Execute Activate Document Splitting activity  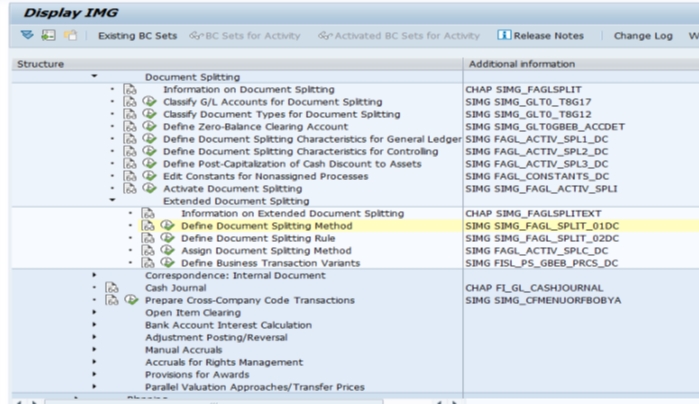click(x=149, y=188)
